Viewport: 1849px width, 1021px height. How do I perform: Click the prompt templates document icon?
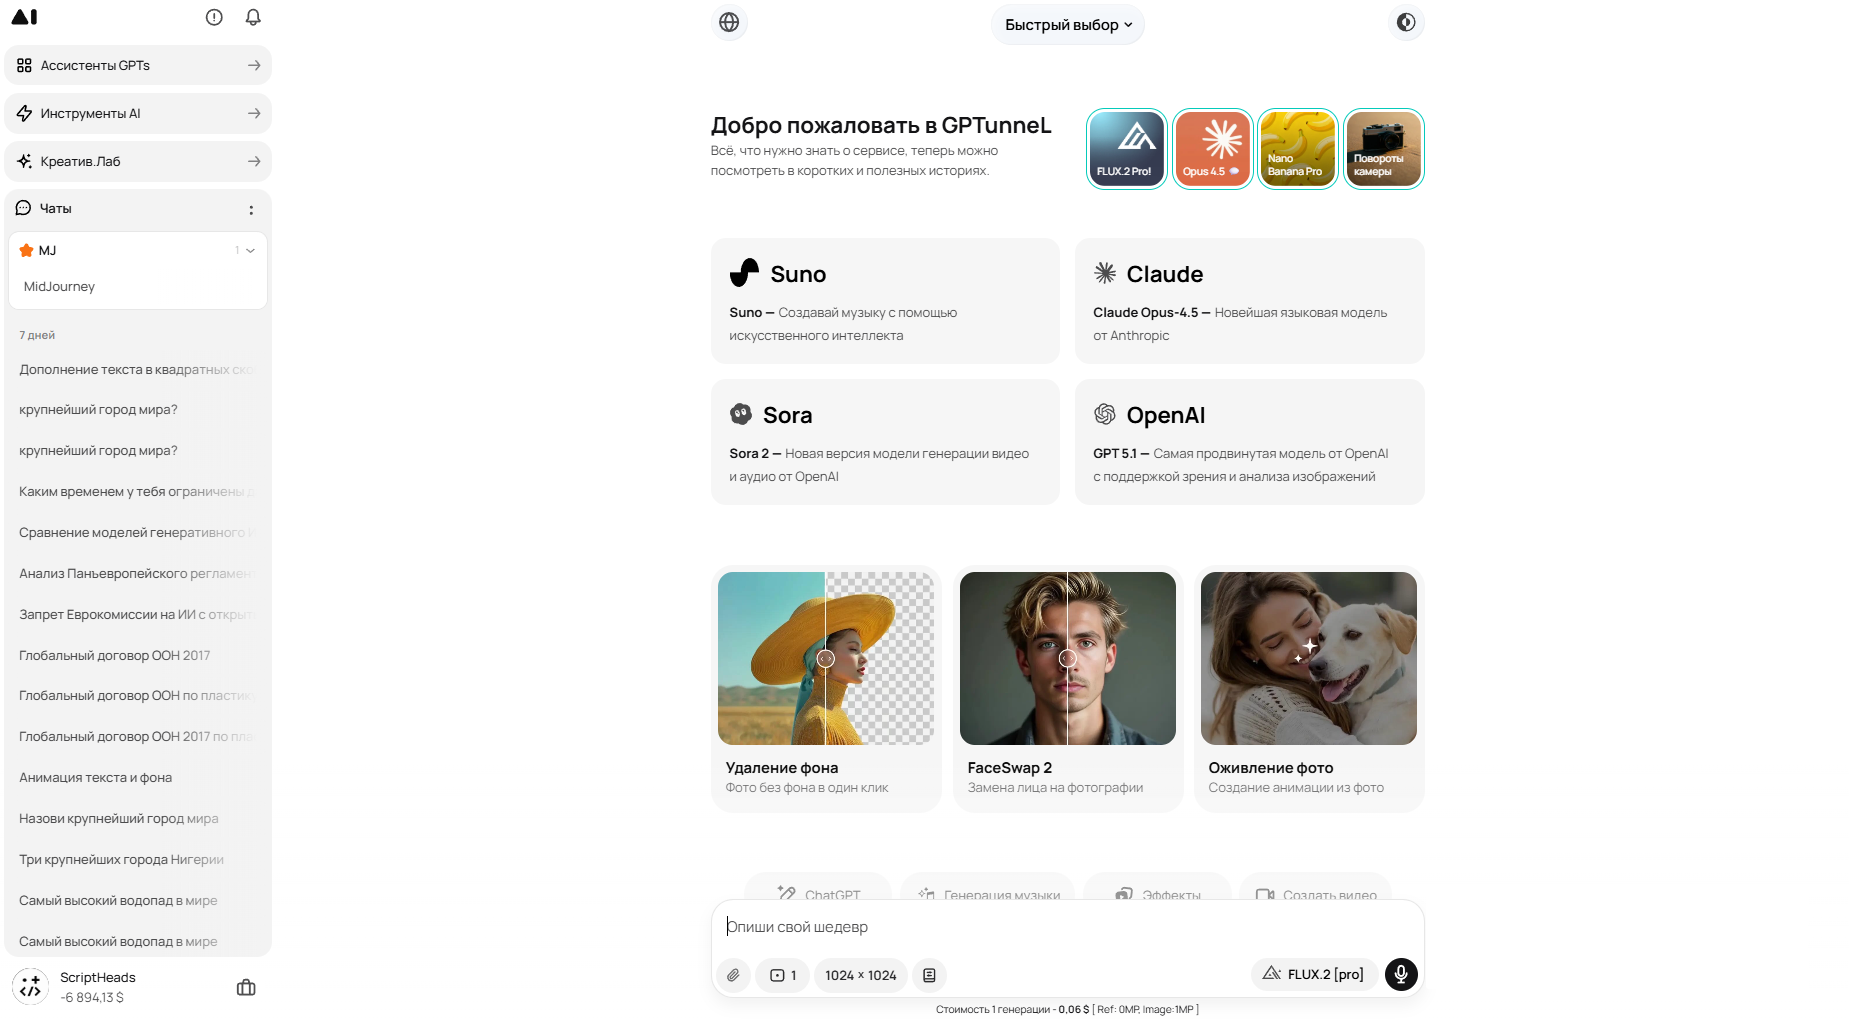pos(929,975)
